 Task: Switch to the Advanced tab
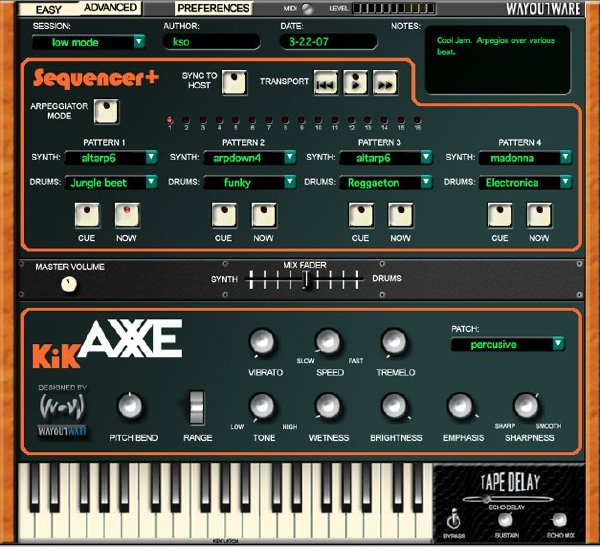coord(110,8)
